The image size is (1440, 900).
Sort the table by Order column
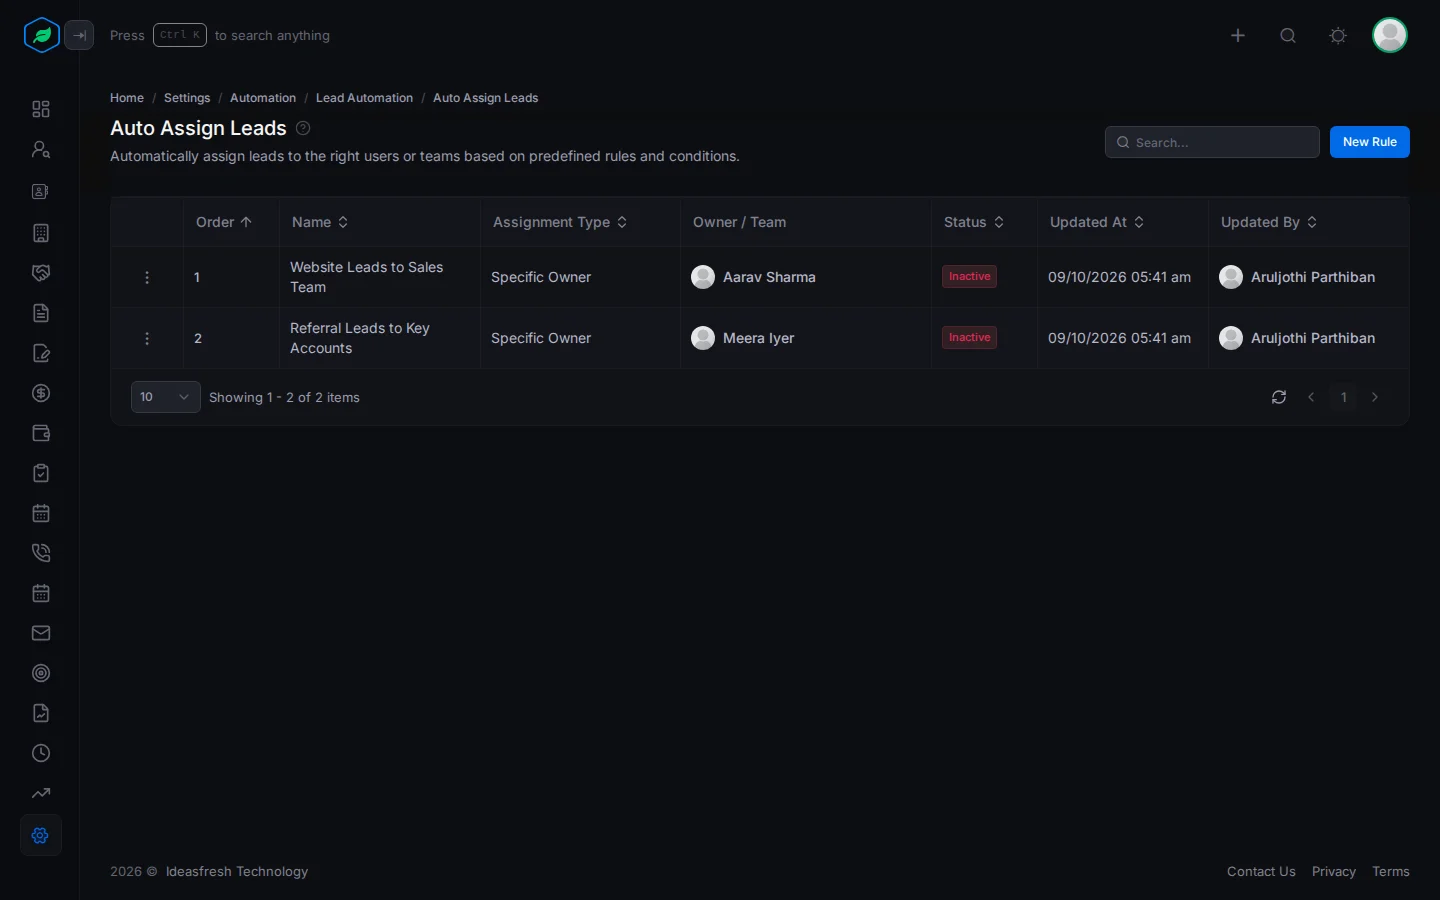click(x=224, y=222)
